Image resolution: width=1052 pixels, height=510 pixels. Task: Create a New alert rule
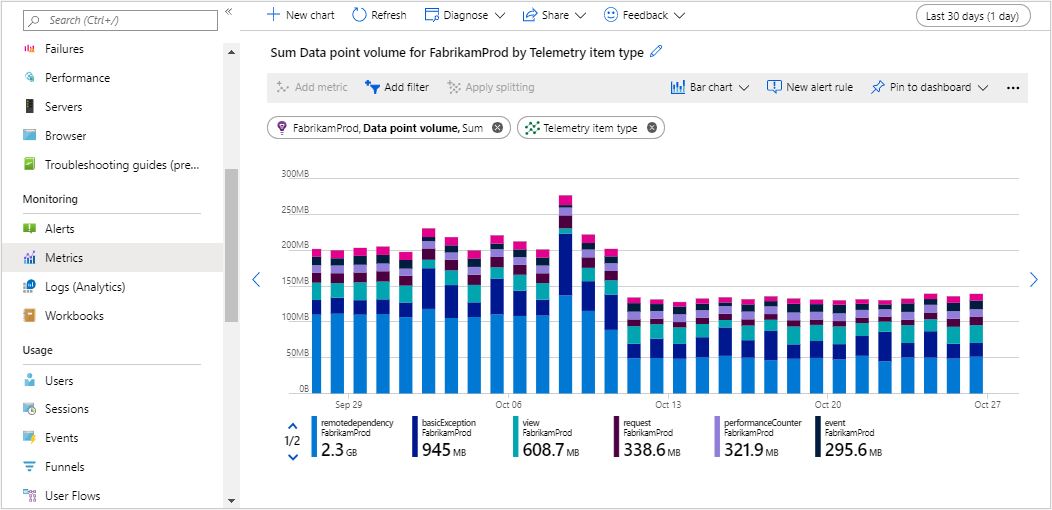pos(810,88)
